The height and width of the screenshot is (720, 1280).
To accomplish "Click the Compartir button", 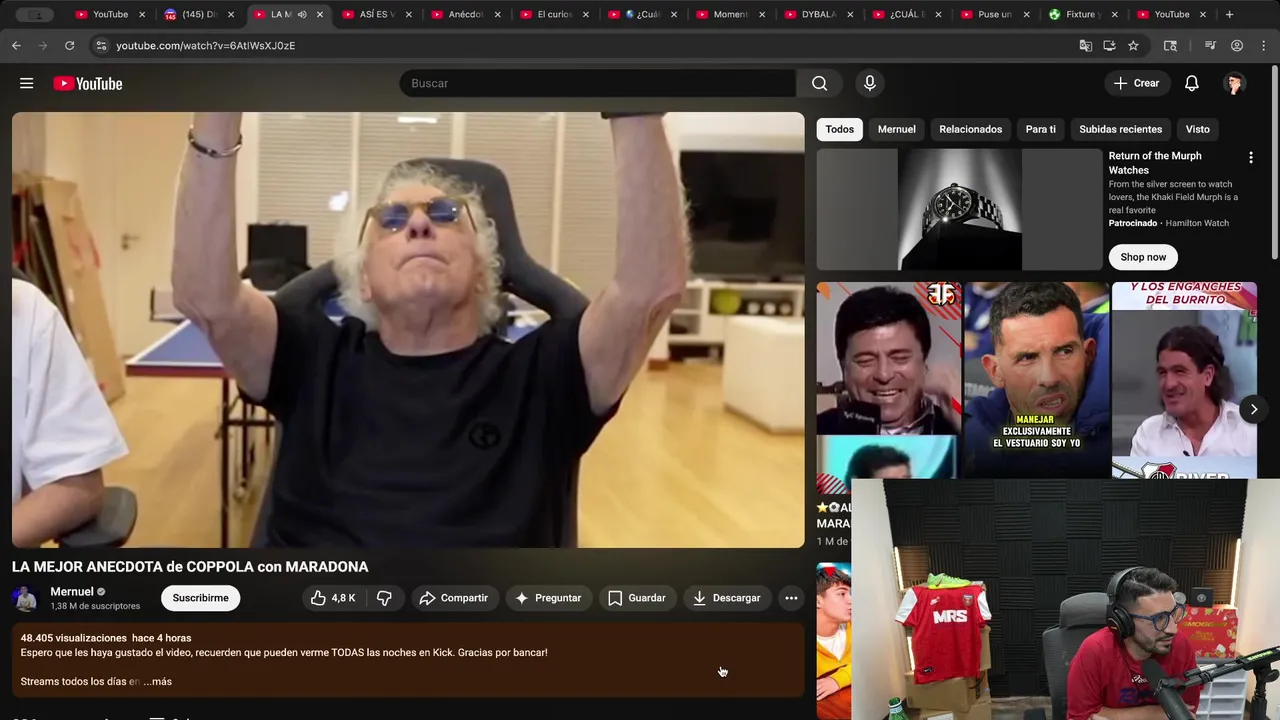I will 454,598.
